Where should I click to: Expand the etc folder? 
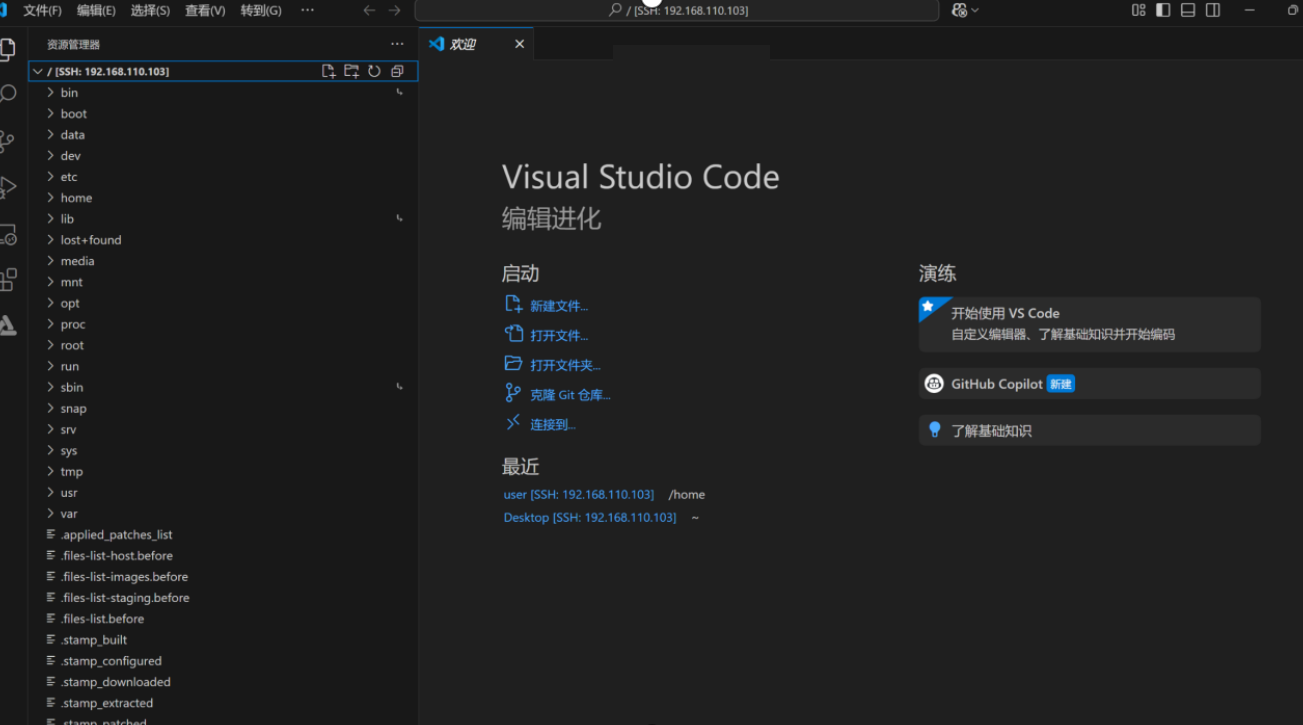[x=68, y=177]
